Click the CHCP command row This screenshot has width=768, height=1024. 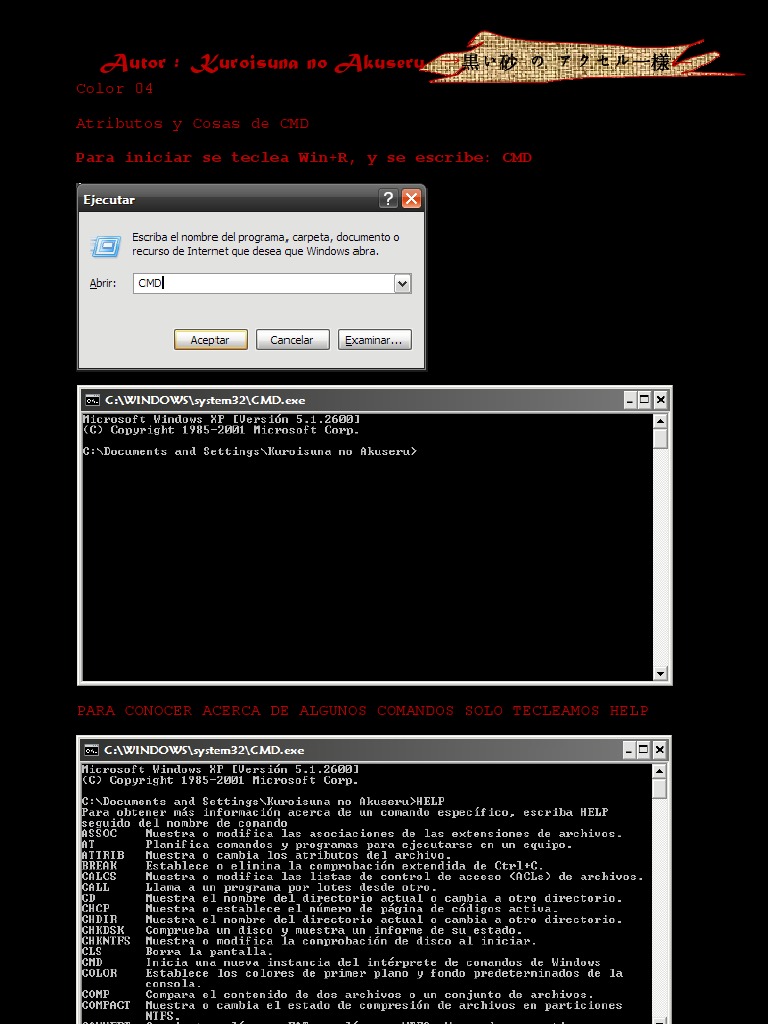320,908
